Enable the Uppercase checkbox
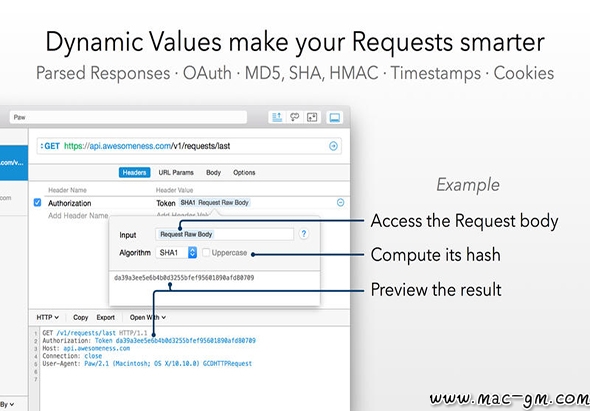Viewport: 590px width, 411px height. 206,253
